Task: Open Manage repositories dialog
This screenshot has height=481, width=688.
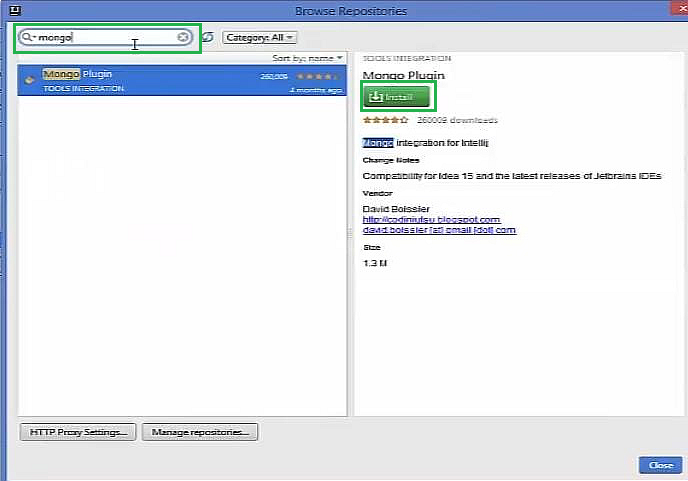Action: click(200, 432)
